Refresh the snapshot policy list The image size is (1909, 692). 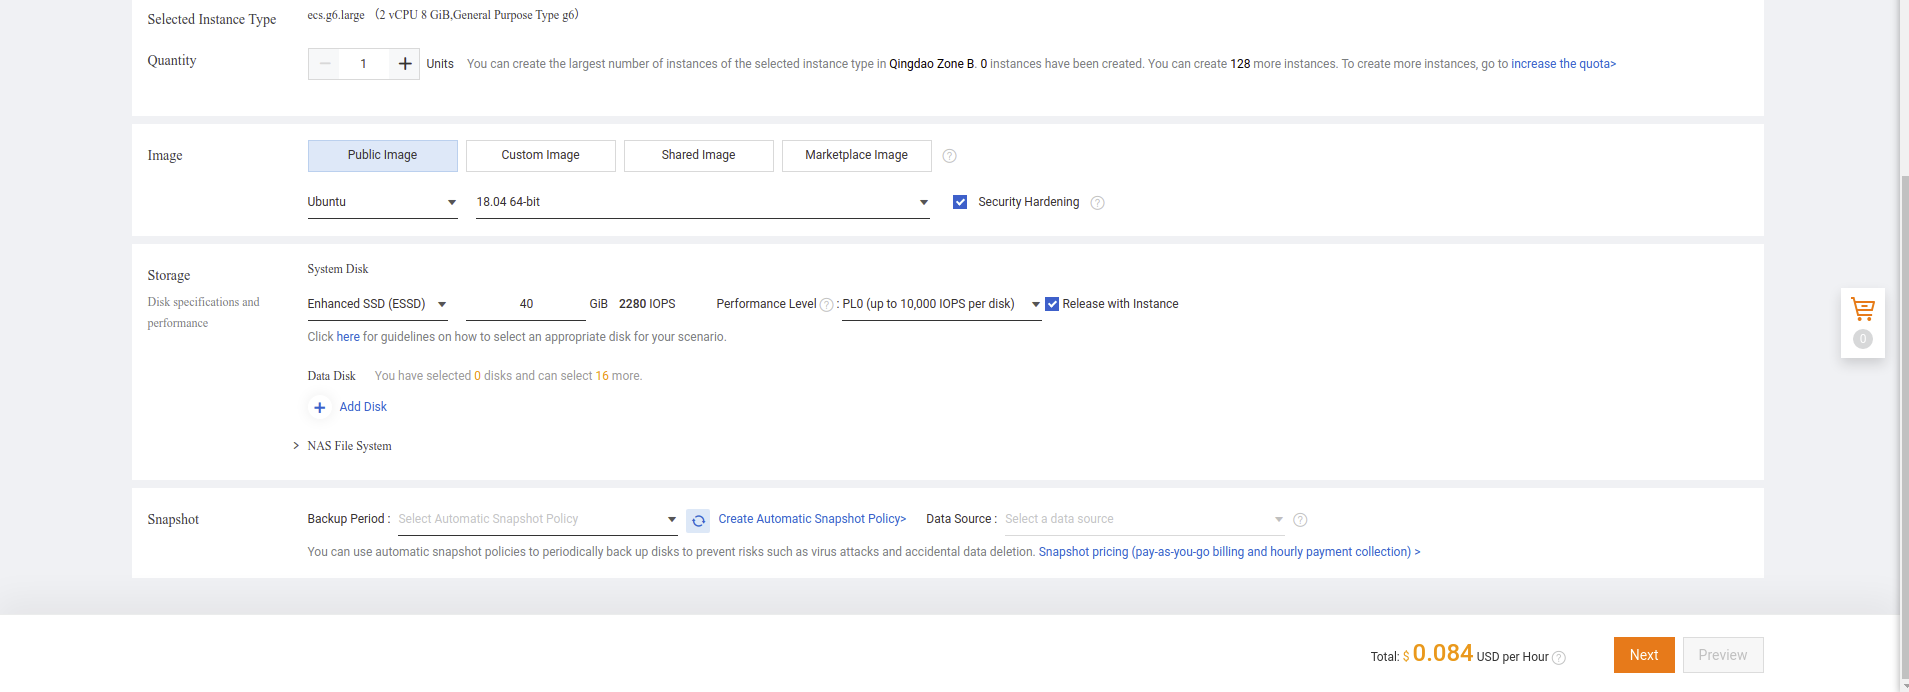pos(698,520)
